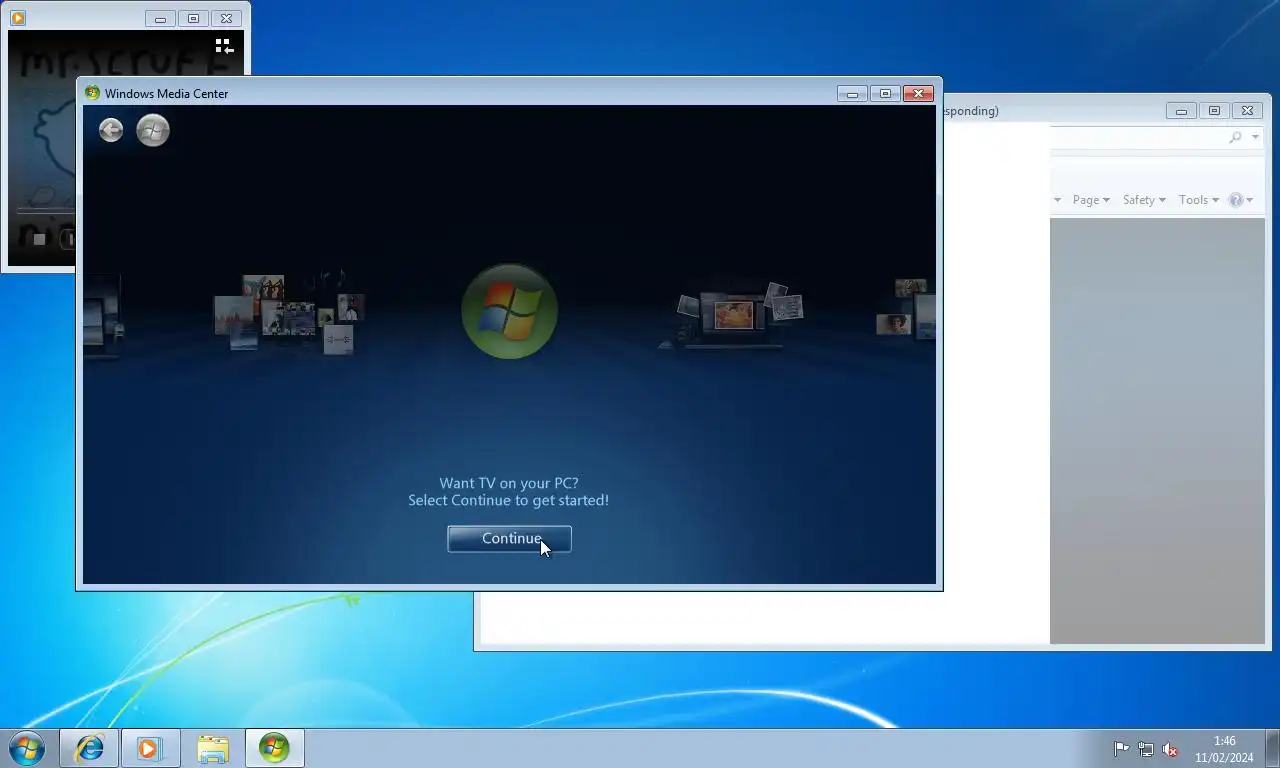The width and height of the screenshot is (1280, 768).
Task: Expand the help icon dropdown arrow
Action: pyautogui.click(x=1250, y=201)
